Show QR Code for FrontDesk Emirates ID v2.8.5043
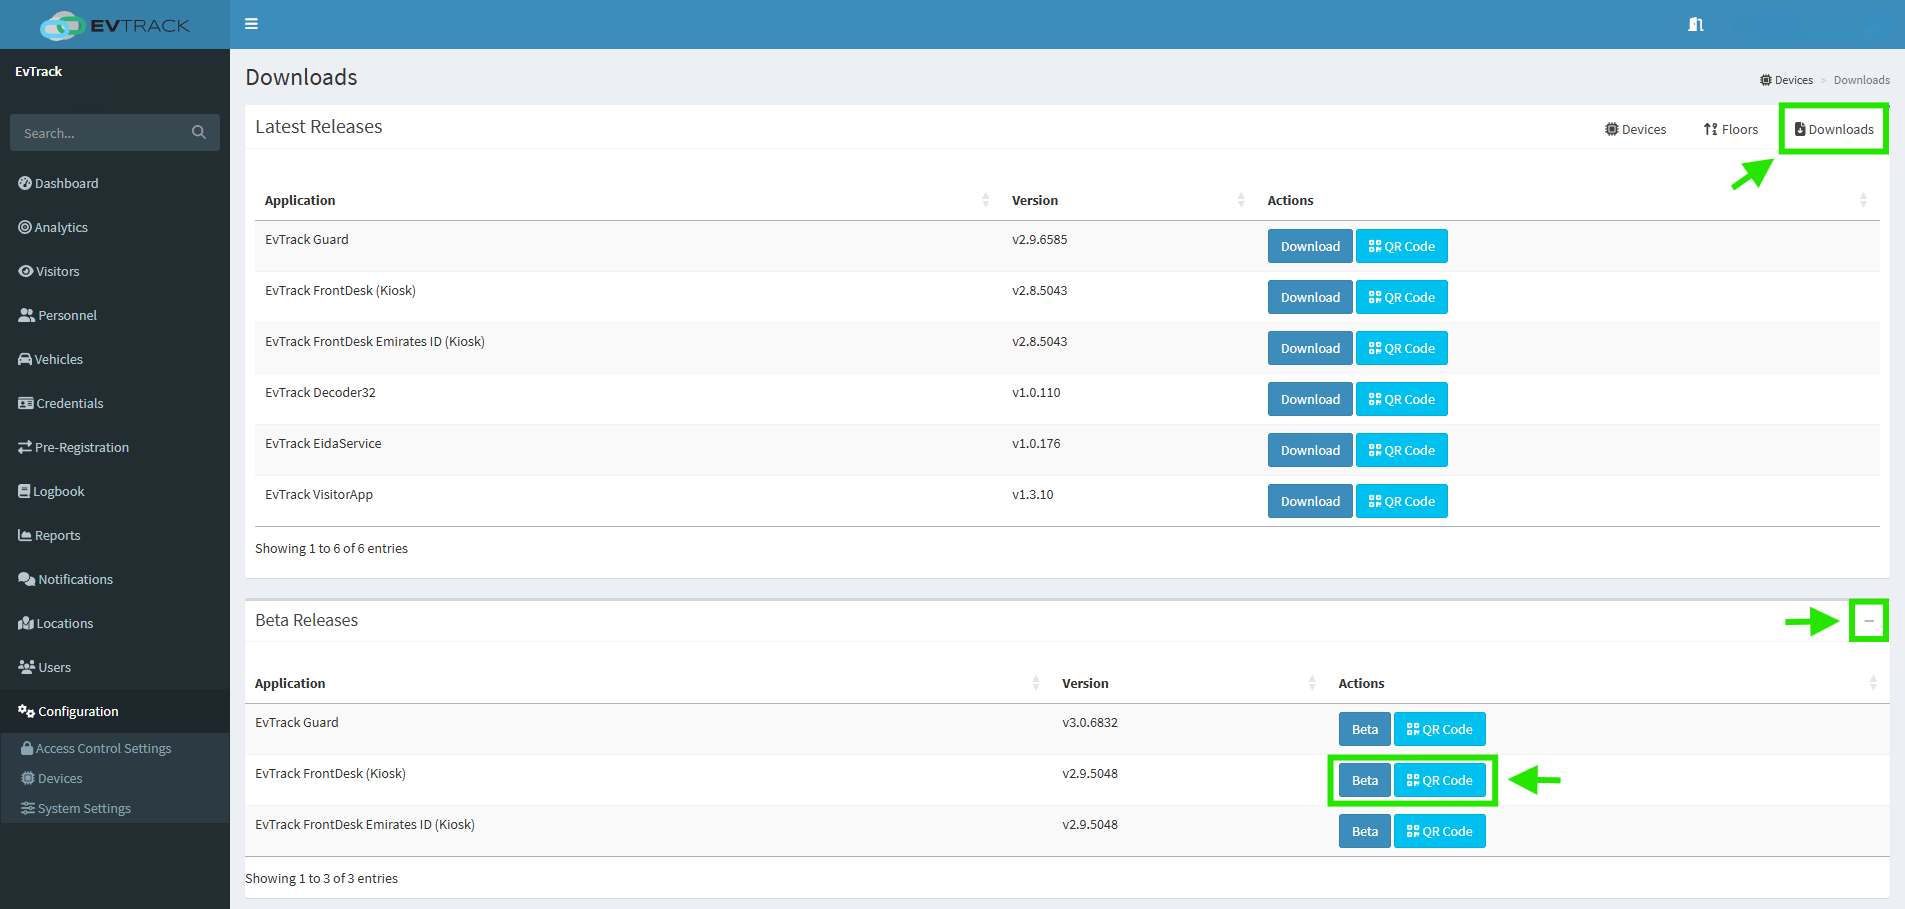Image resolution: width=1905 pixels, height=909 pixels. tap(1402, 348)
